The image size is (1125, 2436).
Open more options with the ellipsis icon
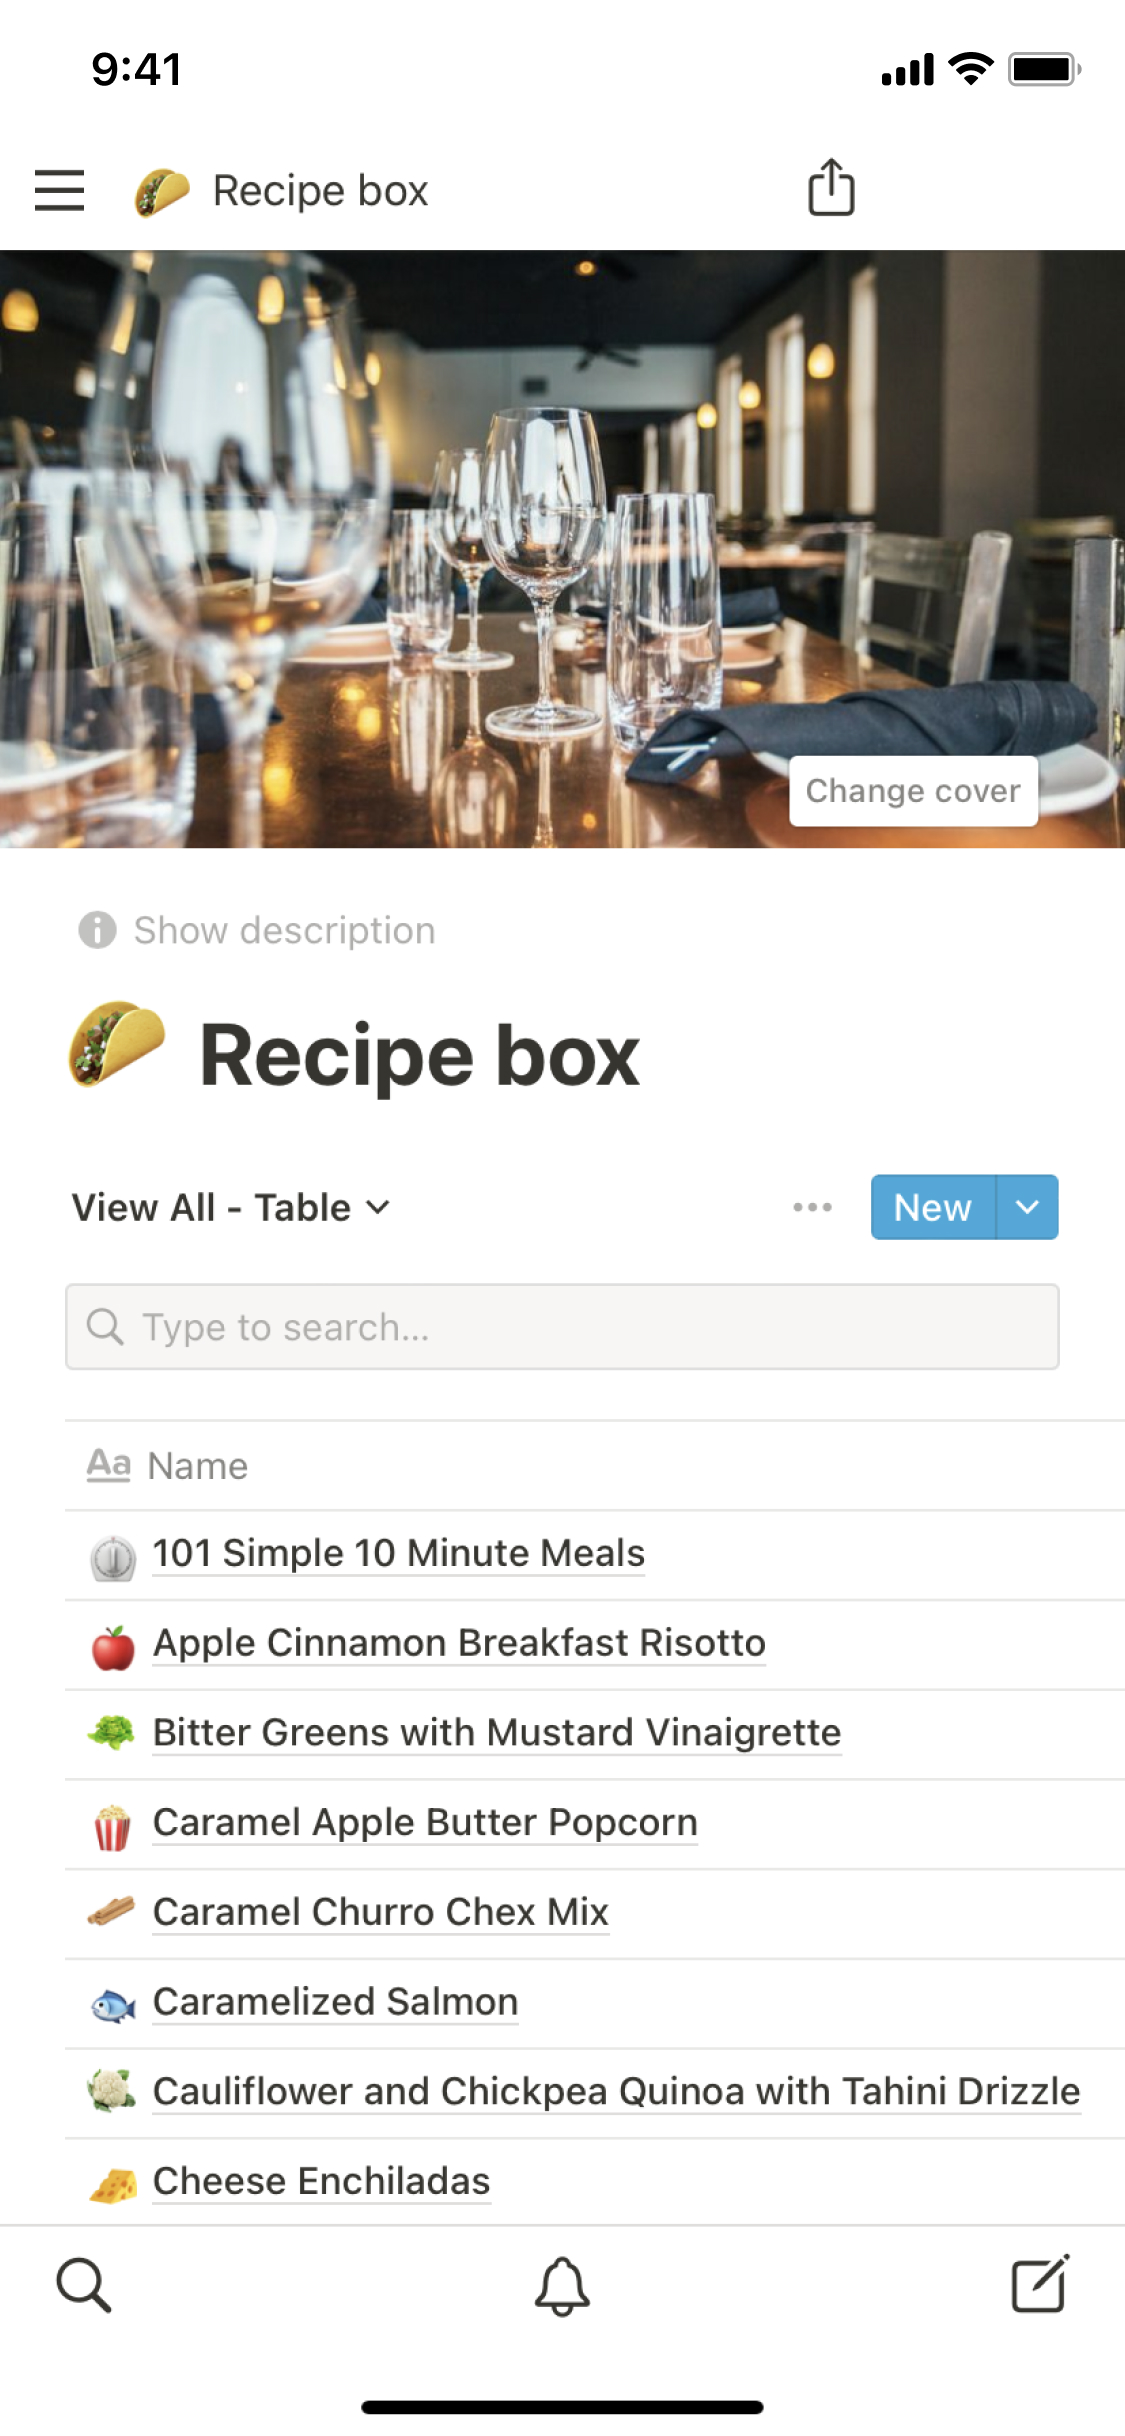(x=812, y=1207)
